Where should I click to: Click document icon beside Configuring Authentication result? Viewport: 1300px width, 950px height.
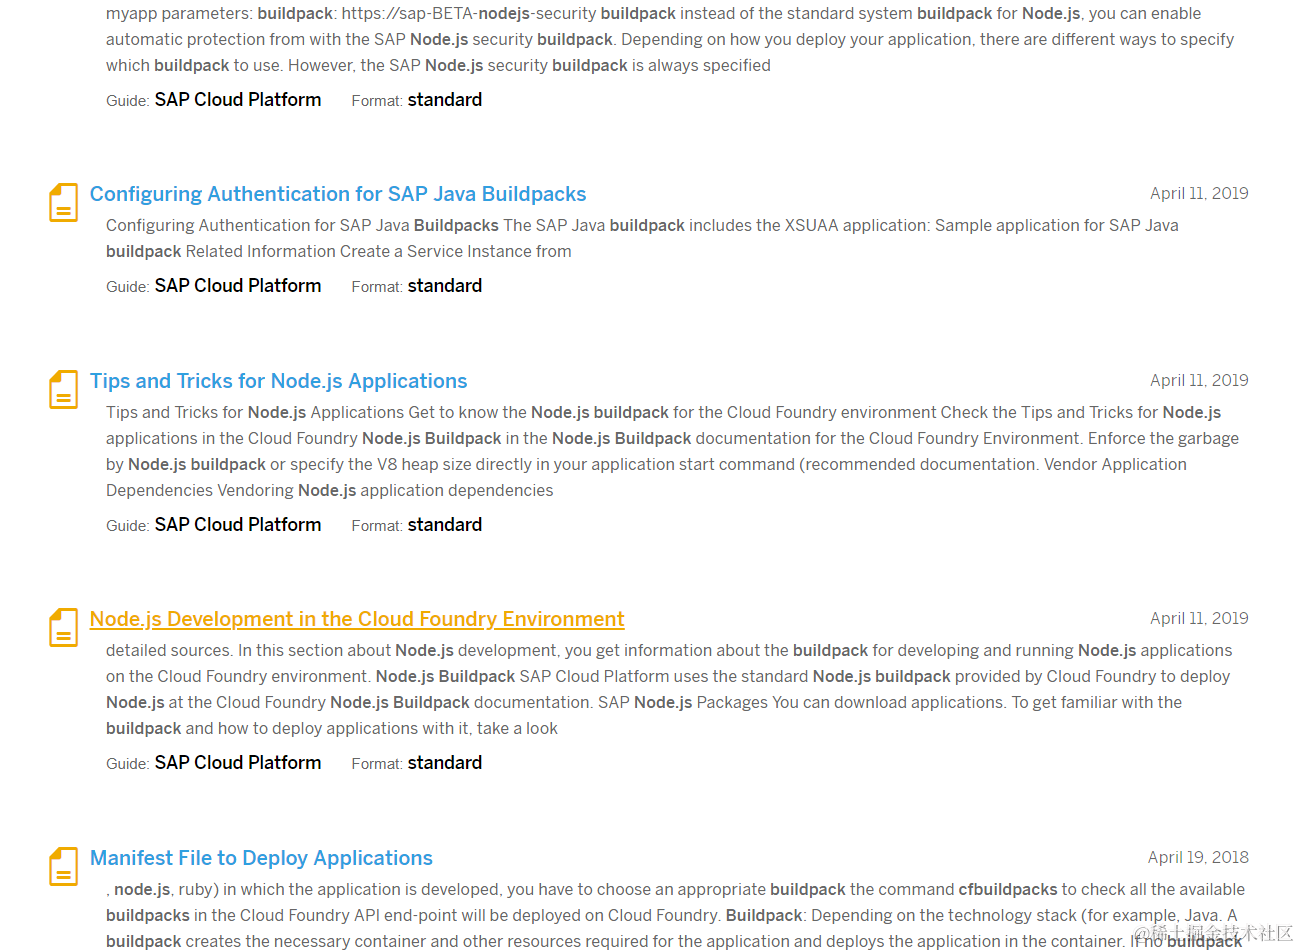point(64,202)
